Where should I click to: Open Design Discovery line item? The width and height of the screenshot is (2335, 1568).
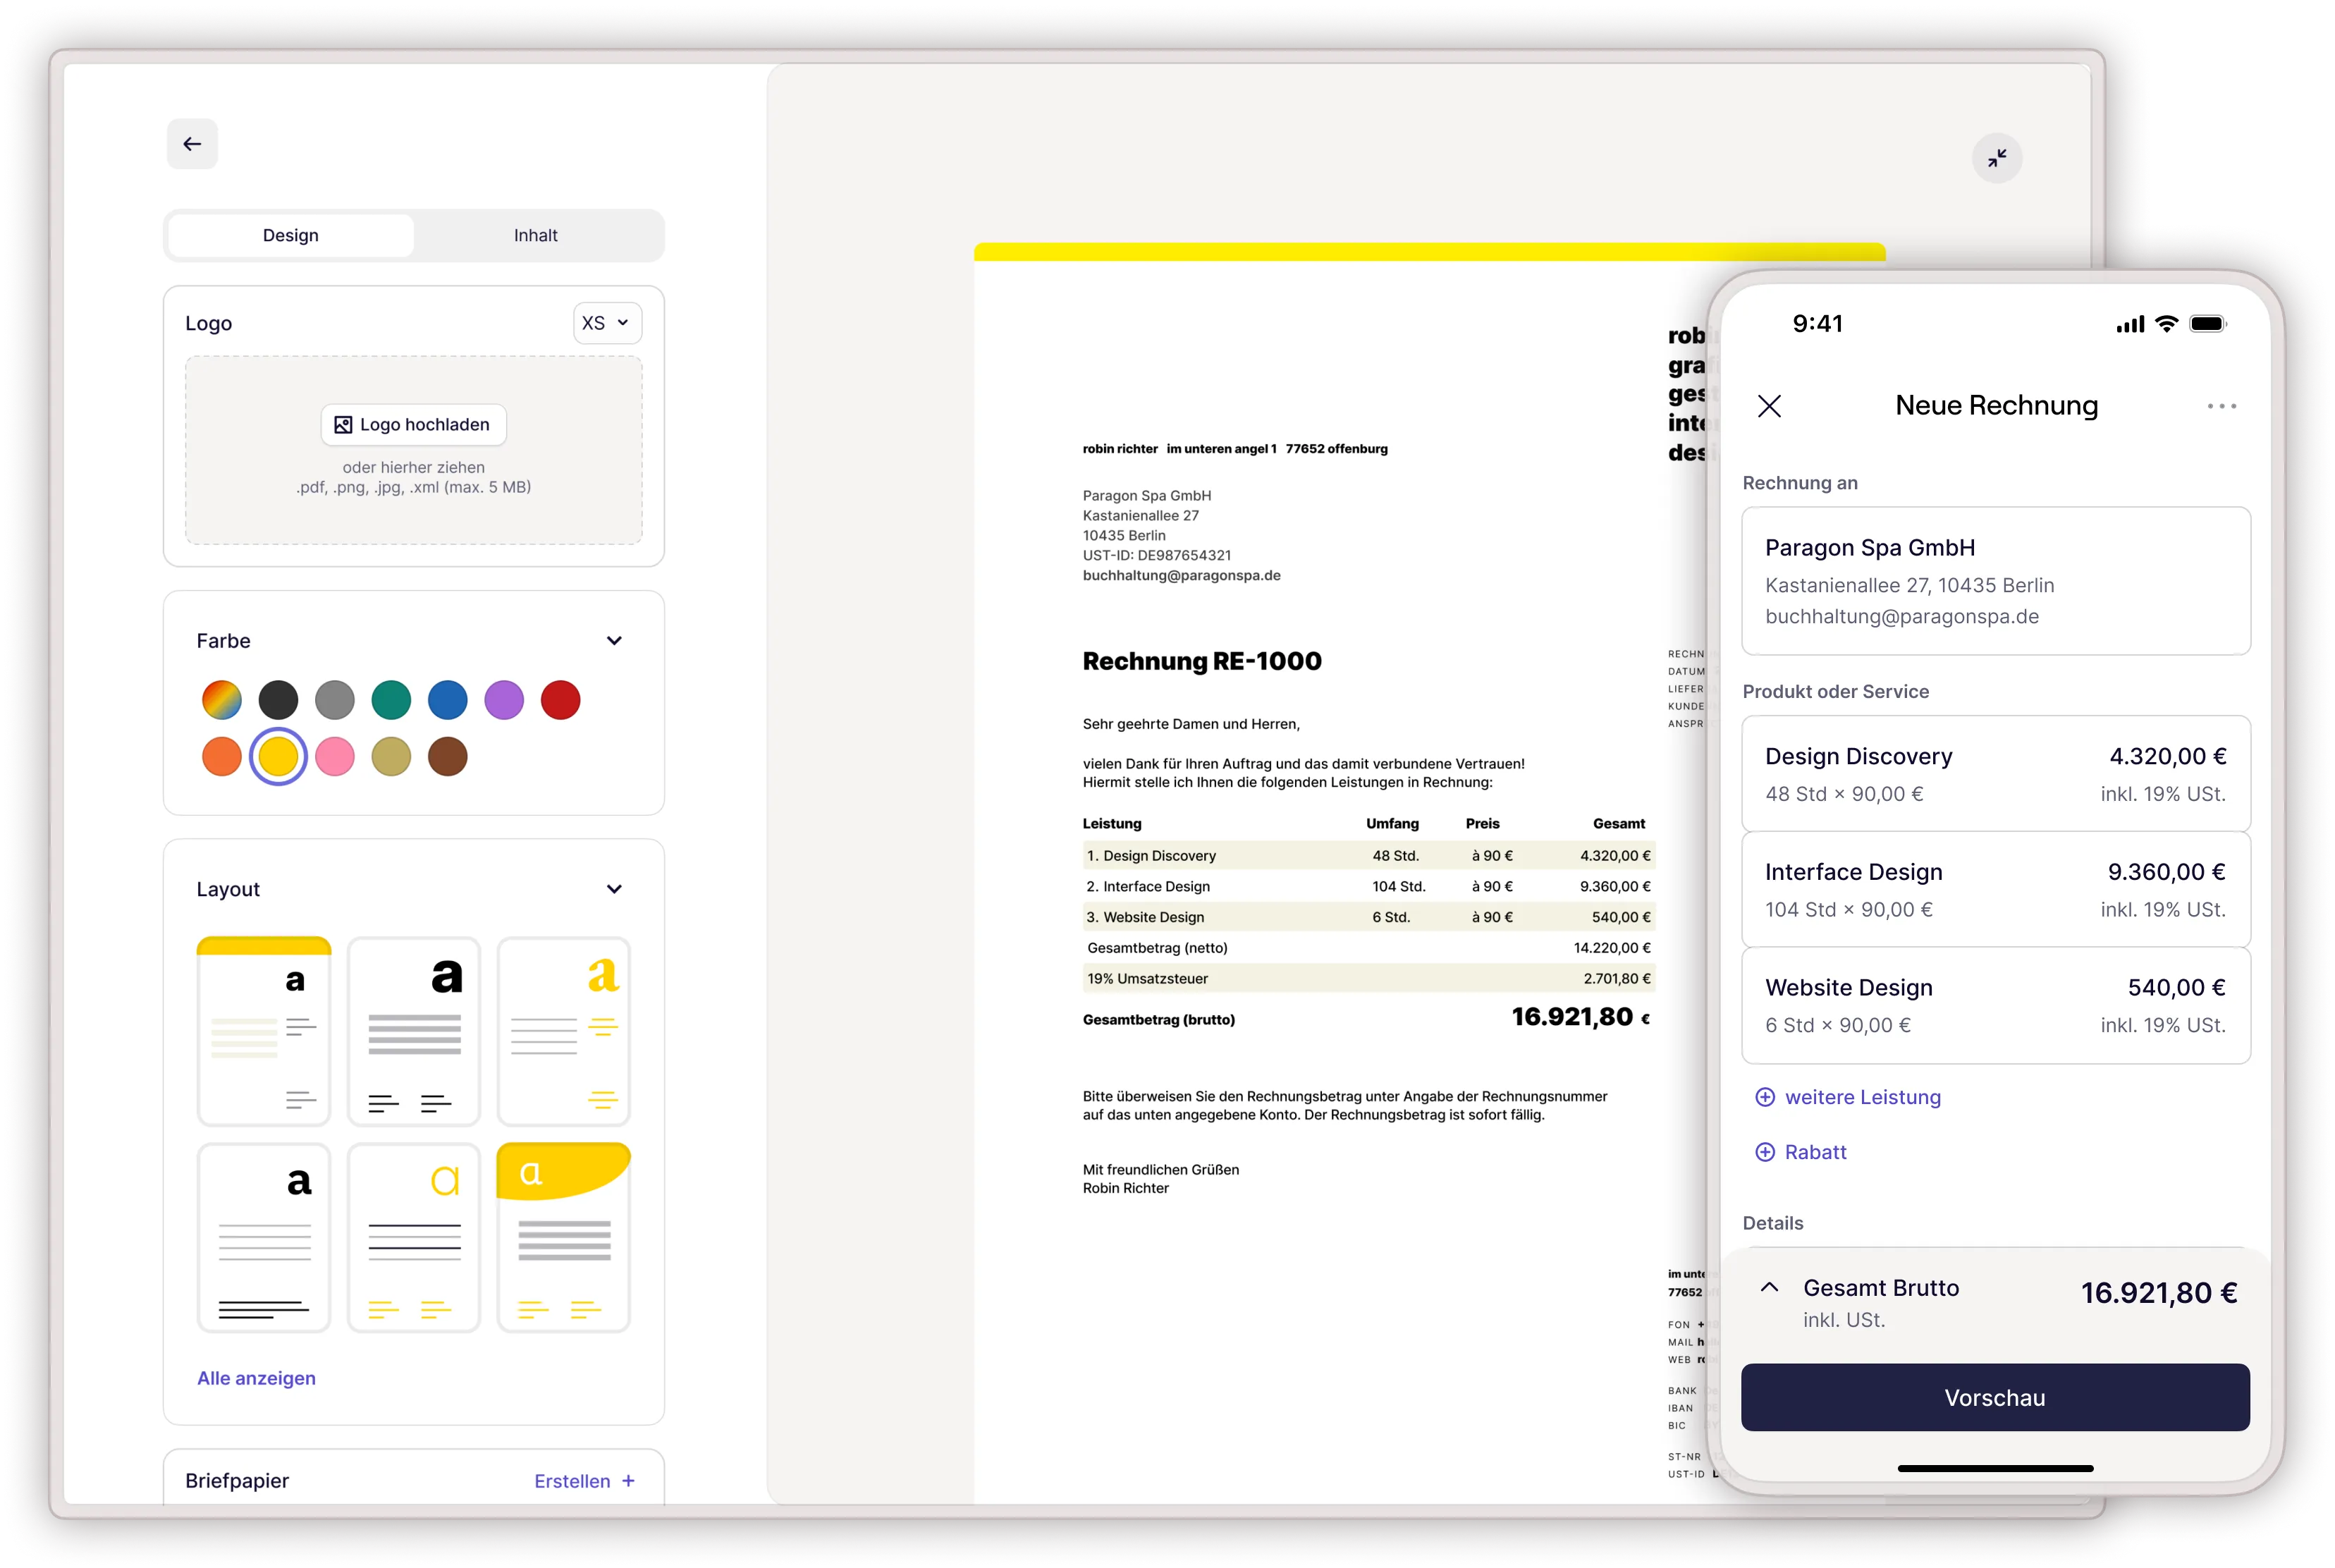pos(1995,773)
